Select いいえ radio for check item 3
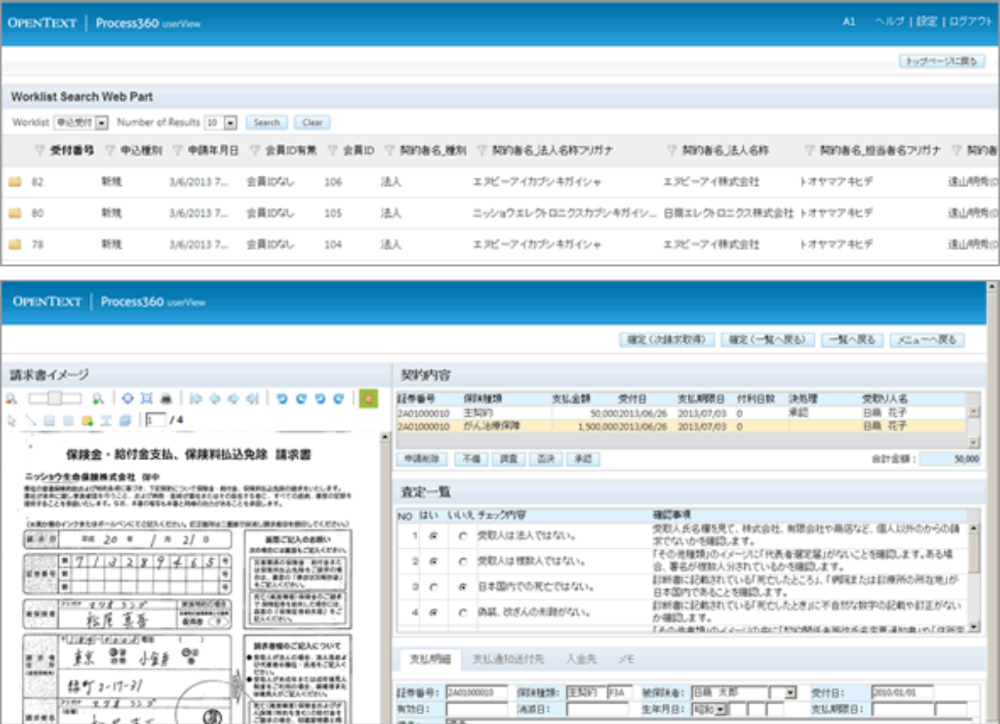 (463, 587)
